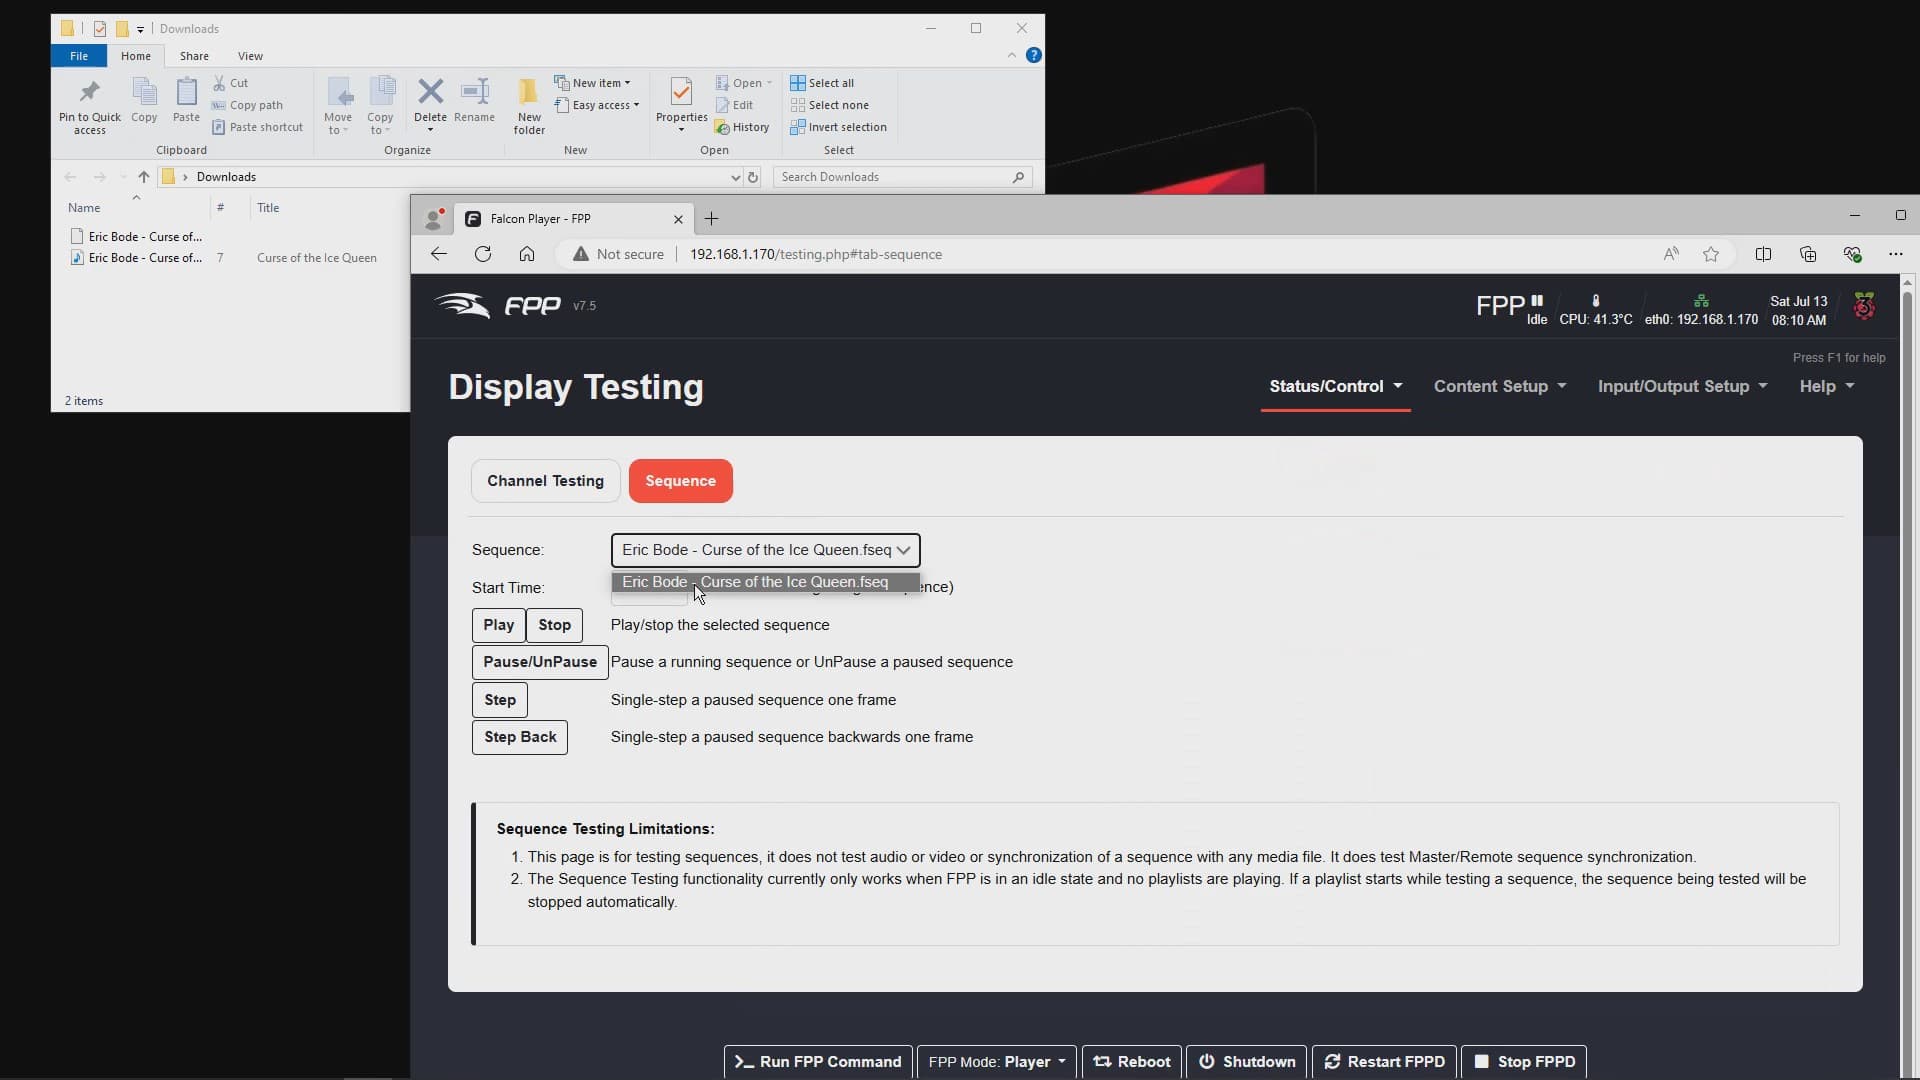Open the Explorer address bar history dropdown
The image size is (1920, 1080).
pos(735,177)
